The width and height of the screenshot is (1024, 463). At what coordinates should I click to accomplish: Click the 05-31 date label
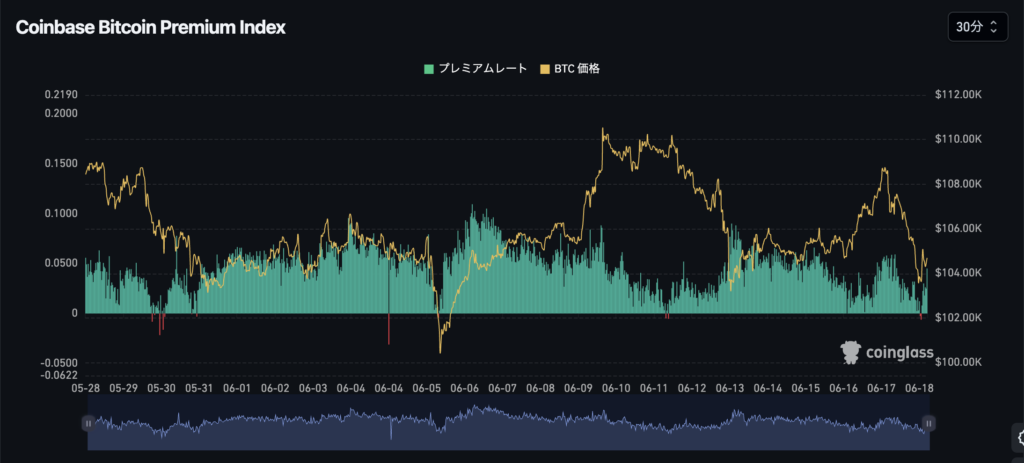coord(199,388)
